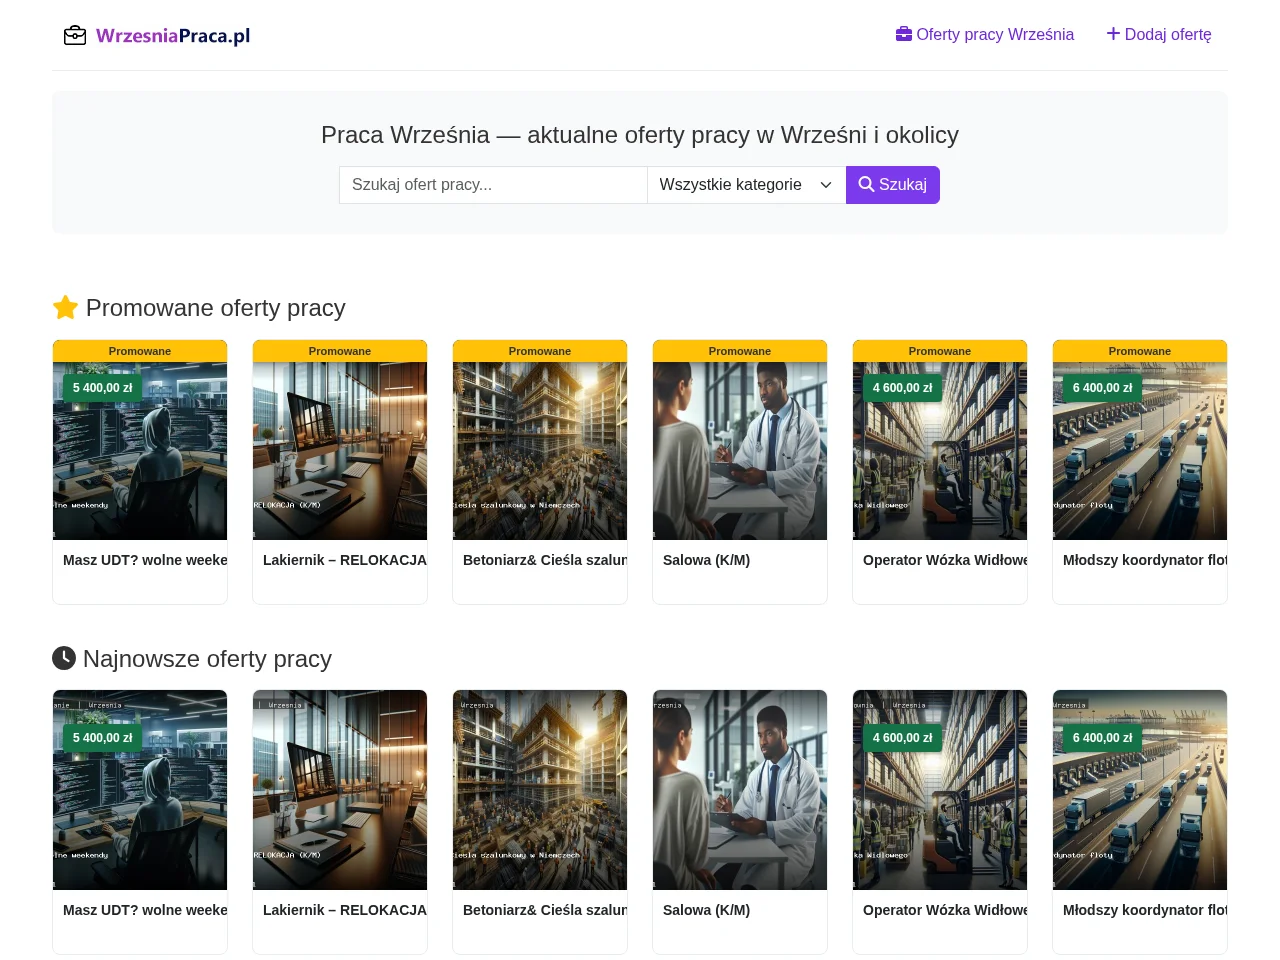Click the 5 400,00 zł badge on promoted card
The height and width of the screenshot is (960, 1280).
click(103, 388)
